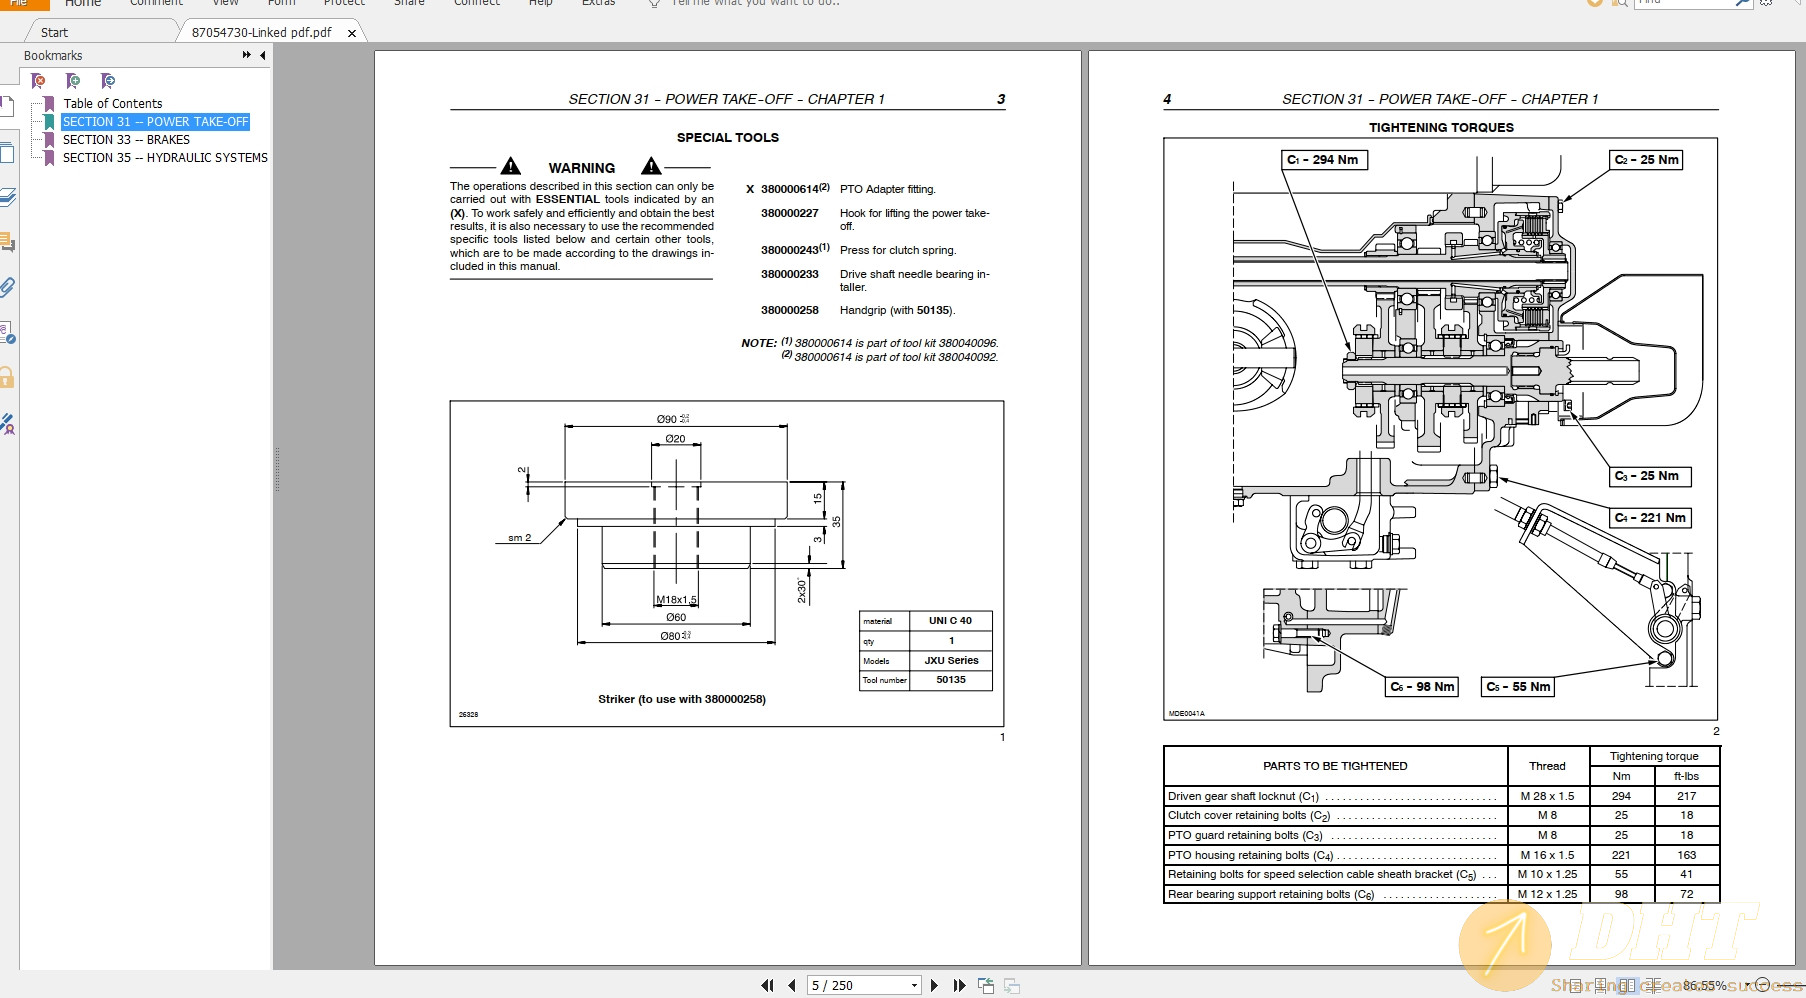1806x998 pixels.
Task: Jump to the first page with skip-back control
Action: point(768,985)
